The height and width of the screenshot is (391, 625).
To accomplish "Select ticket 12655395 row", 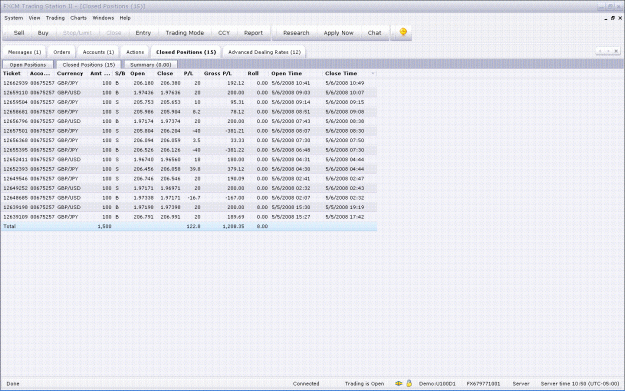I will (189, 150).
